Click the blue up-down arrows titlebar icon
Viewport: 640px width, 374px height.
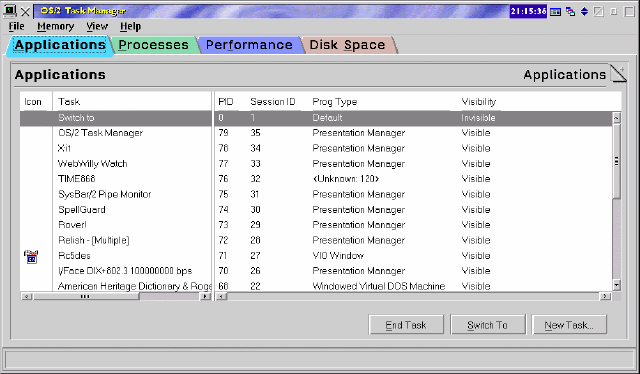(584, 11)
